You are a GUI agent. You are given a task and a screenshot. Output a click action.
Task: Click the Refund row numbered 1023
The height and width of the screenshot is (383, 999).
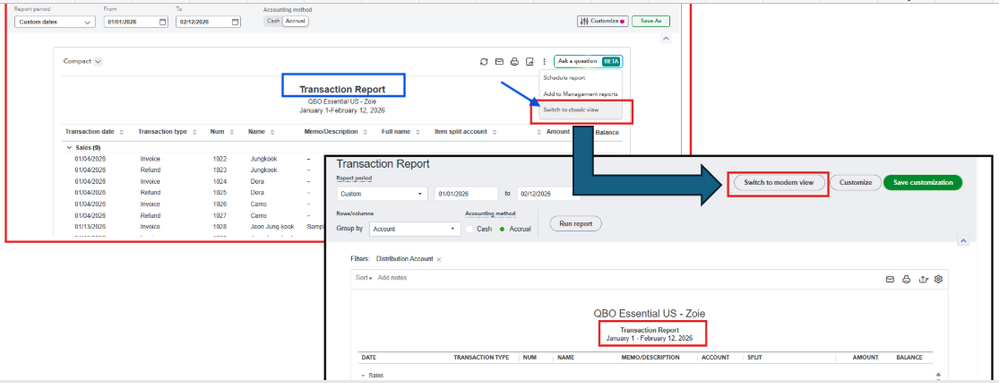pos(220,170)
